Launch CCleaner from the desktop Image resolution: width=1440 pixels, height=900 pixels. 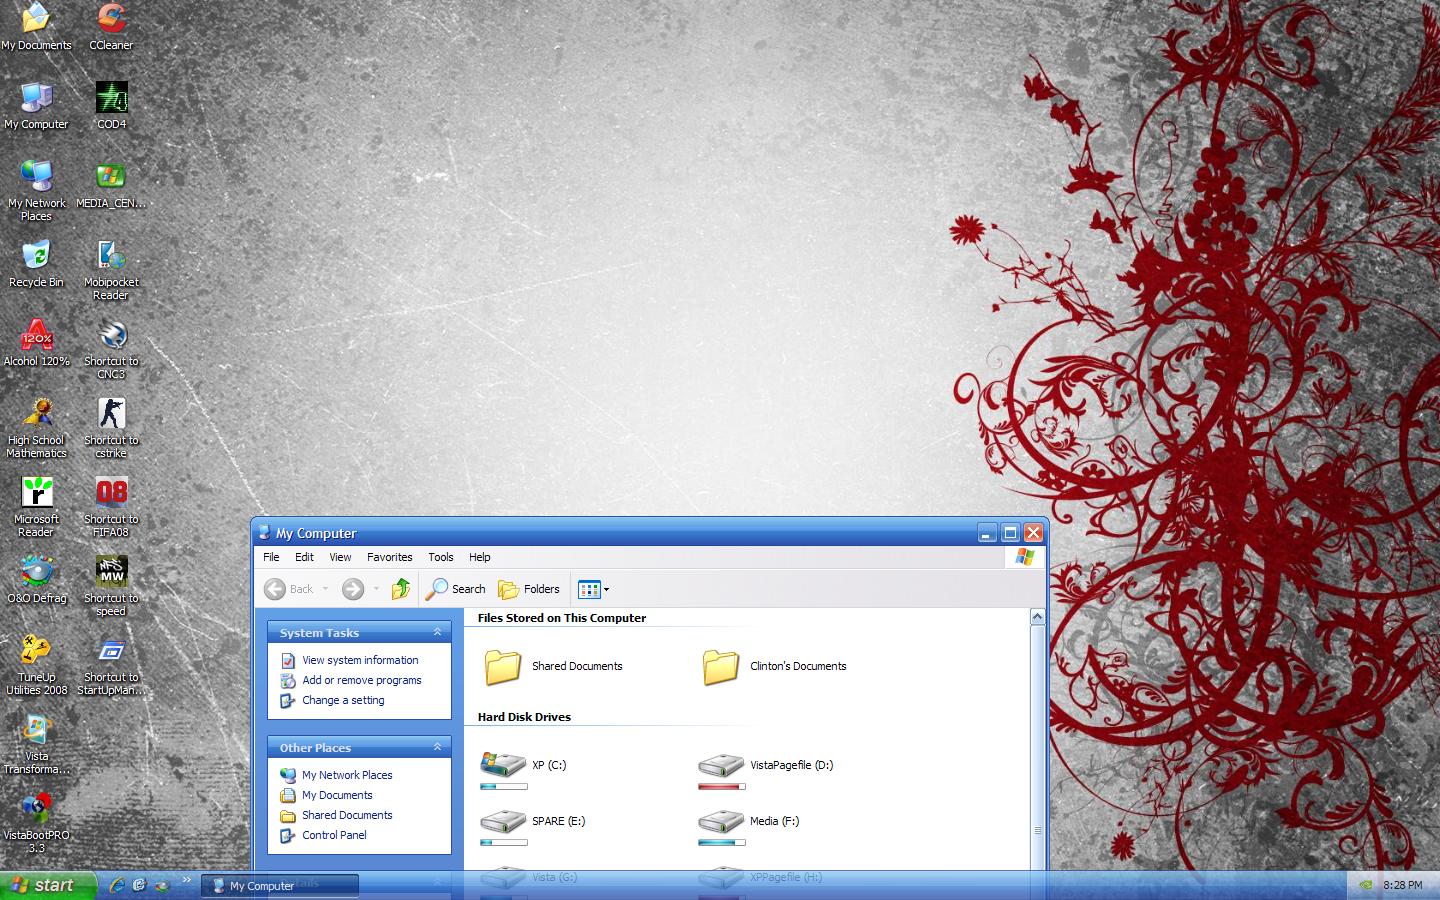click(110, 20)
